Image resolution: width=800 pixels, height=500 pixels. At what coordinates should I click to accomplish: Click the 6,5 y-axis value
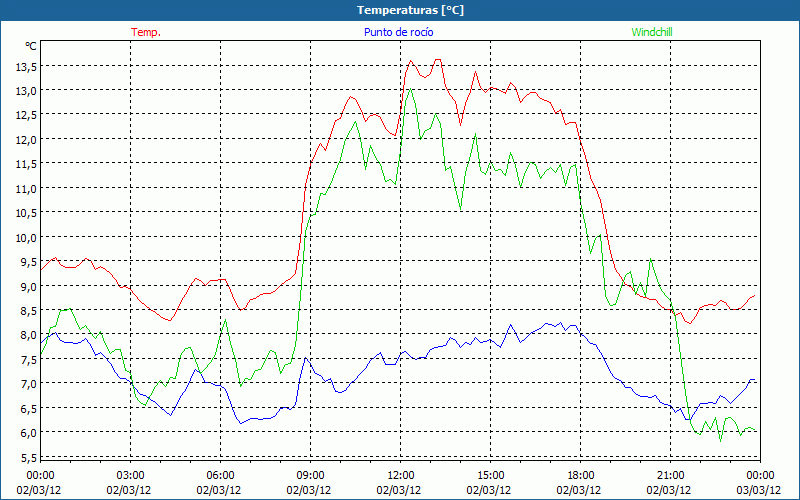click(x=27, y=409)
